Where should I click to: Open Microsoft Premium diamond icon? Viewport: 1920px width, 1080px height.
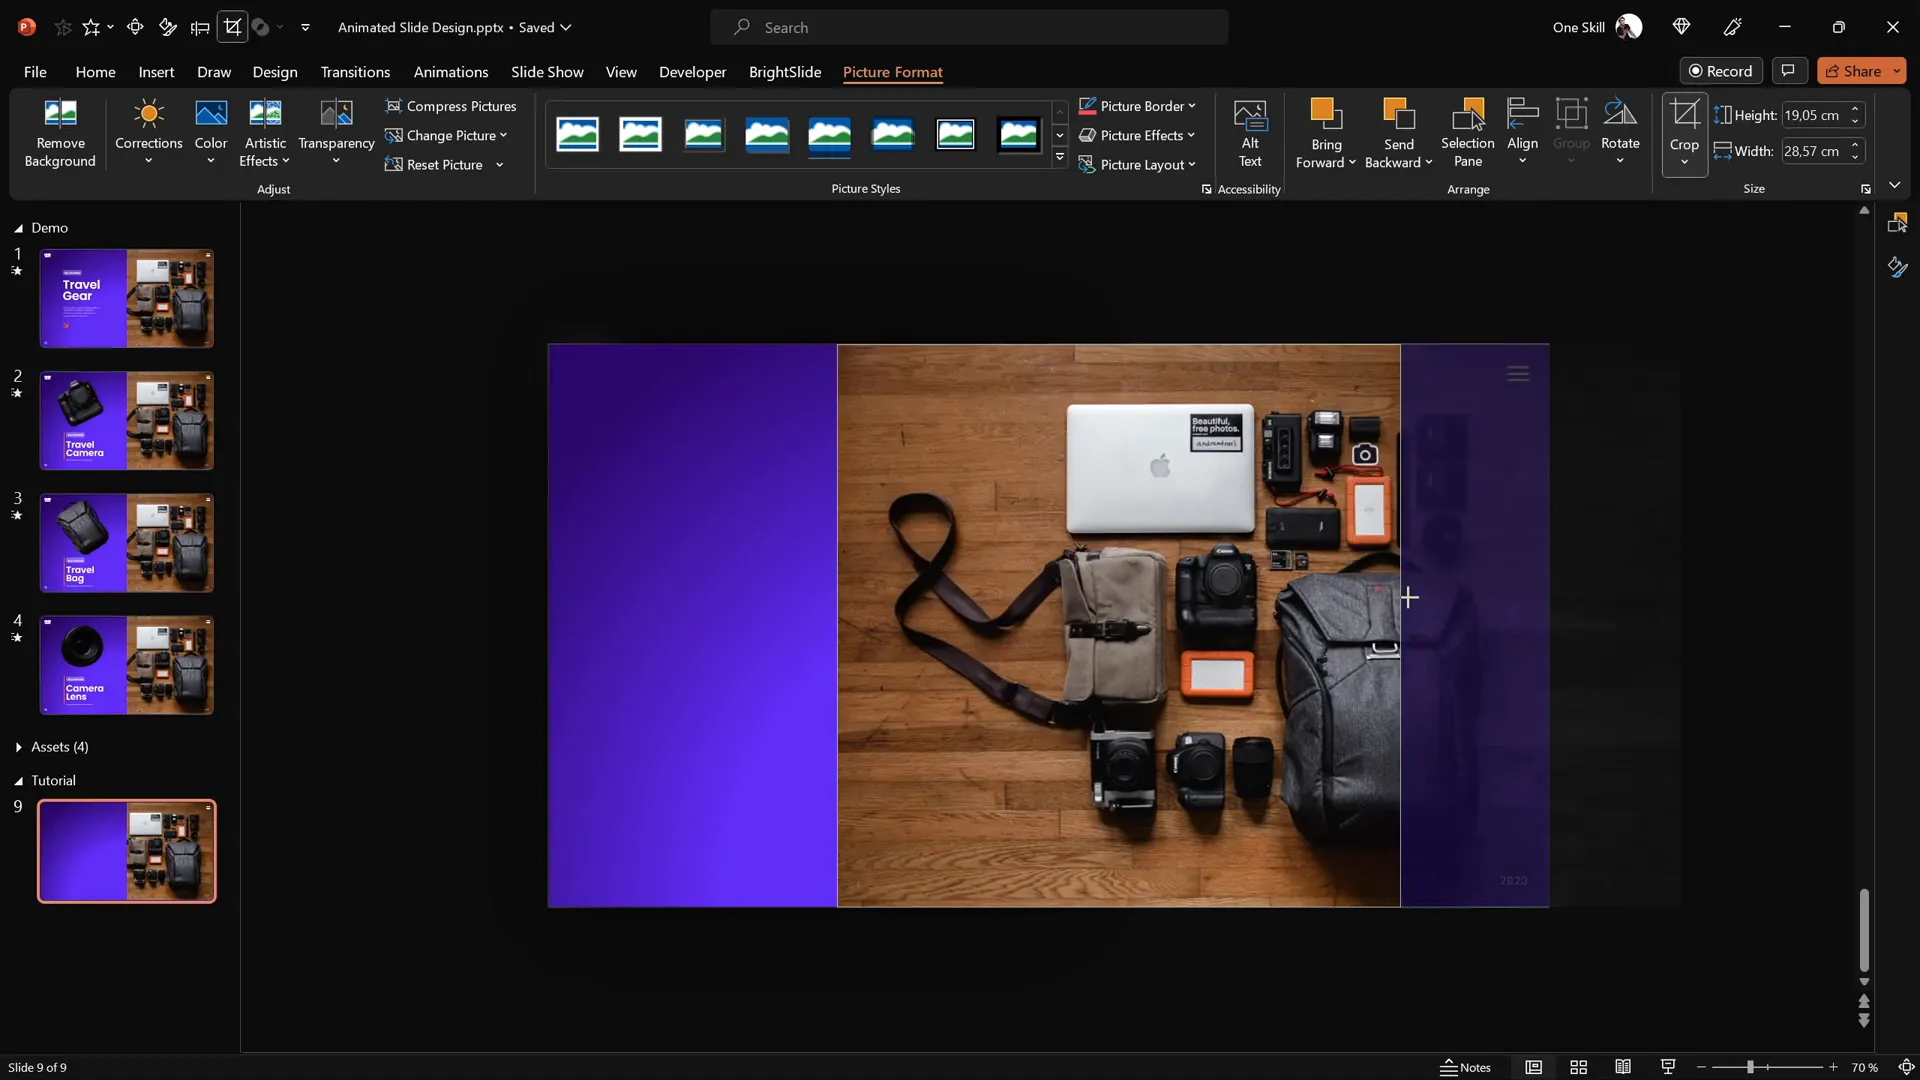[x=1681, y=27]
